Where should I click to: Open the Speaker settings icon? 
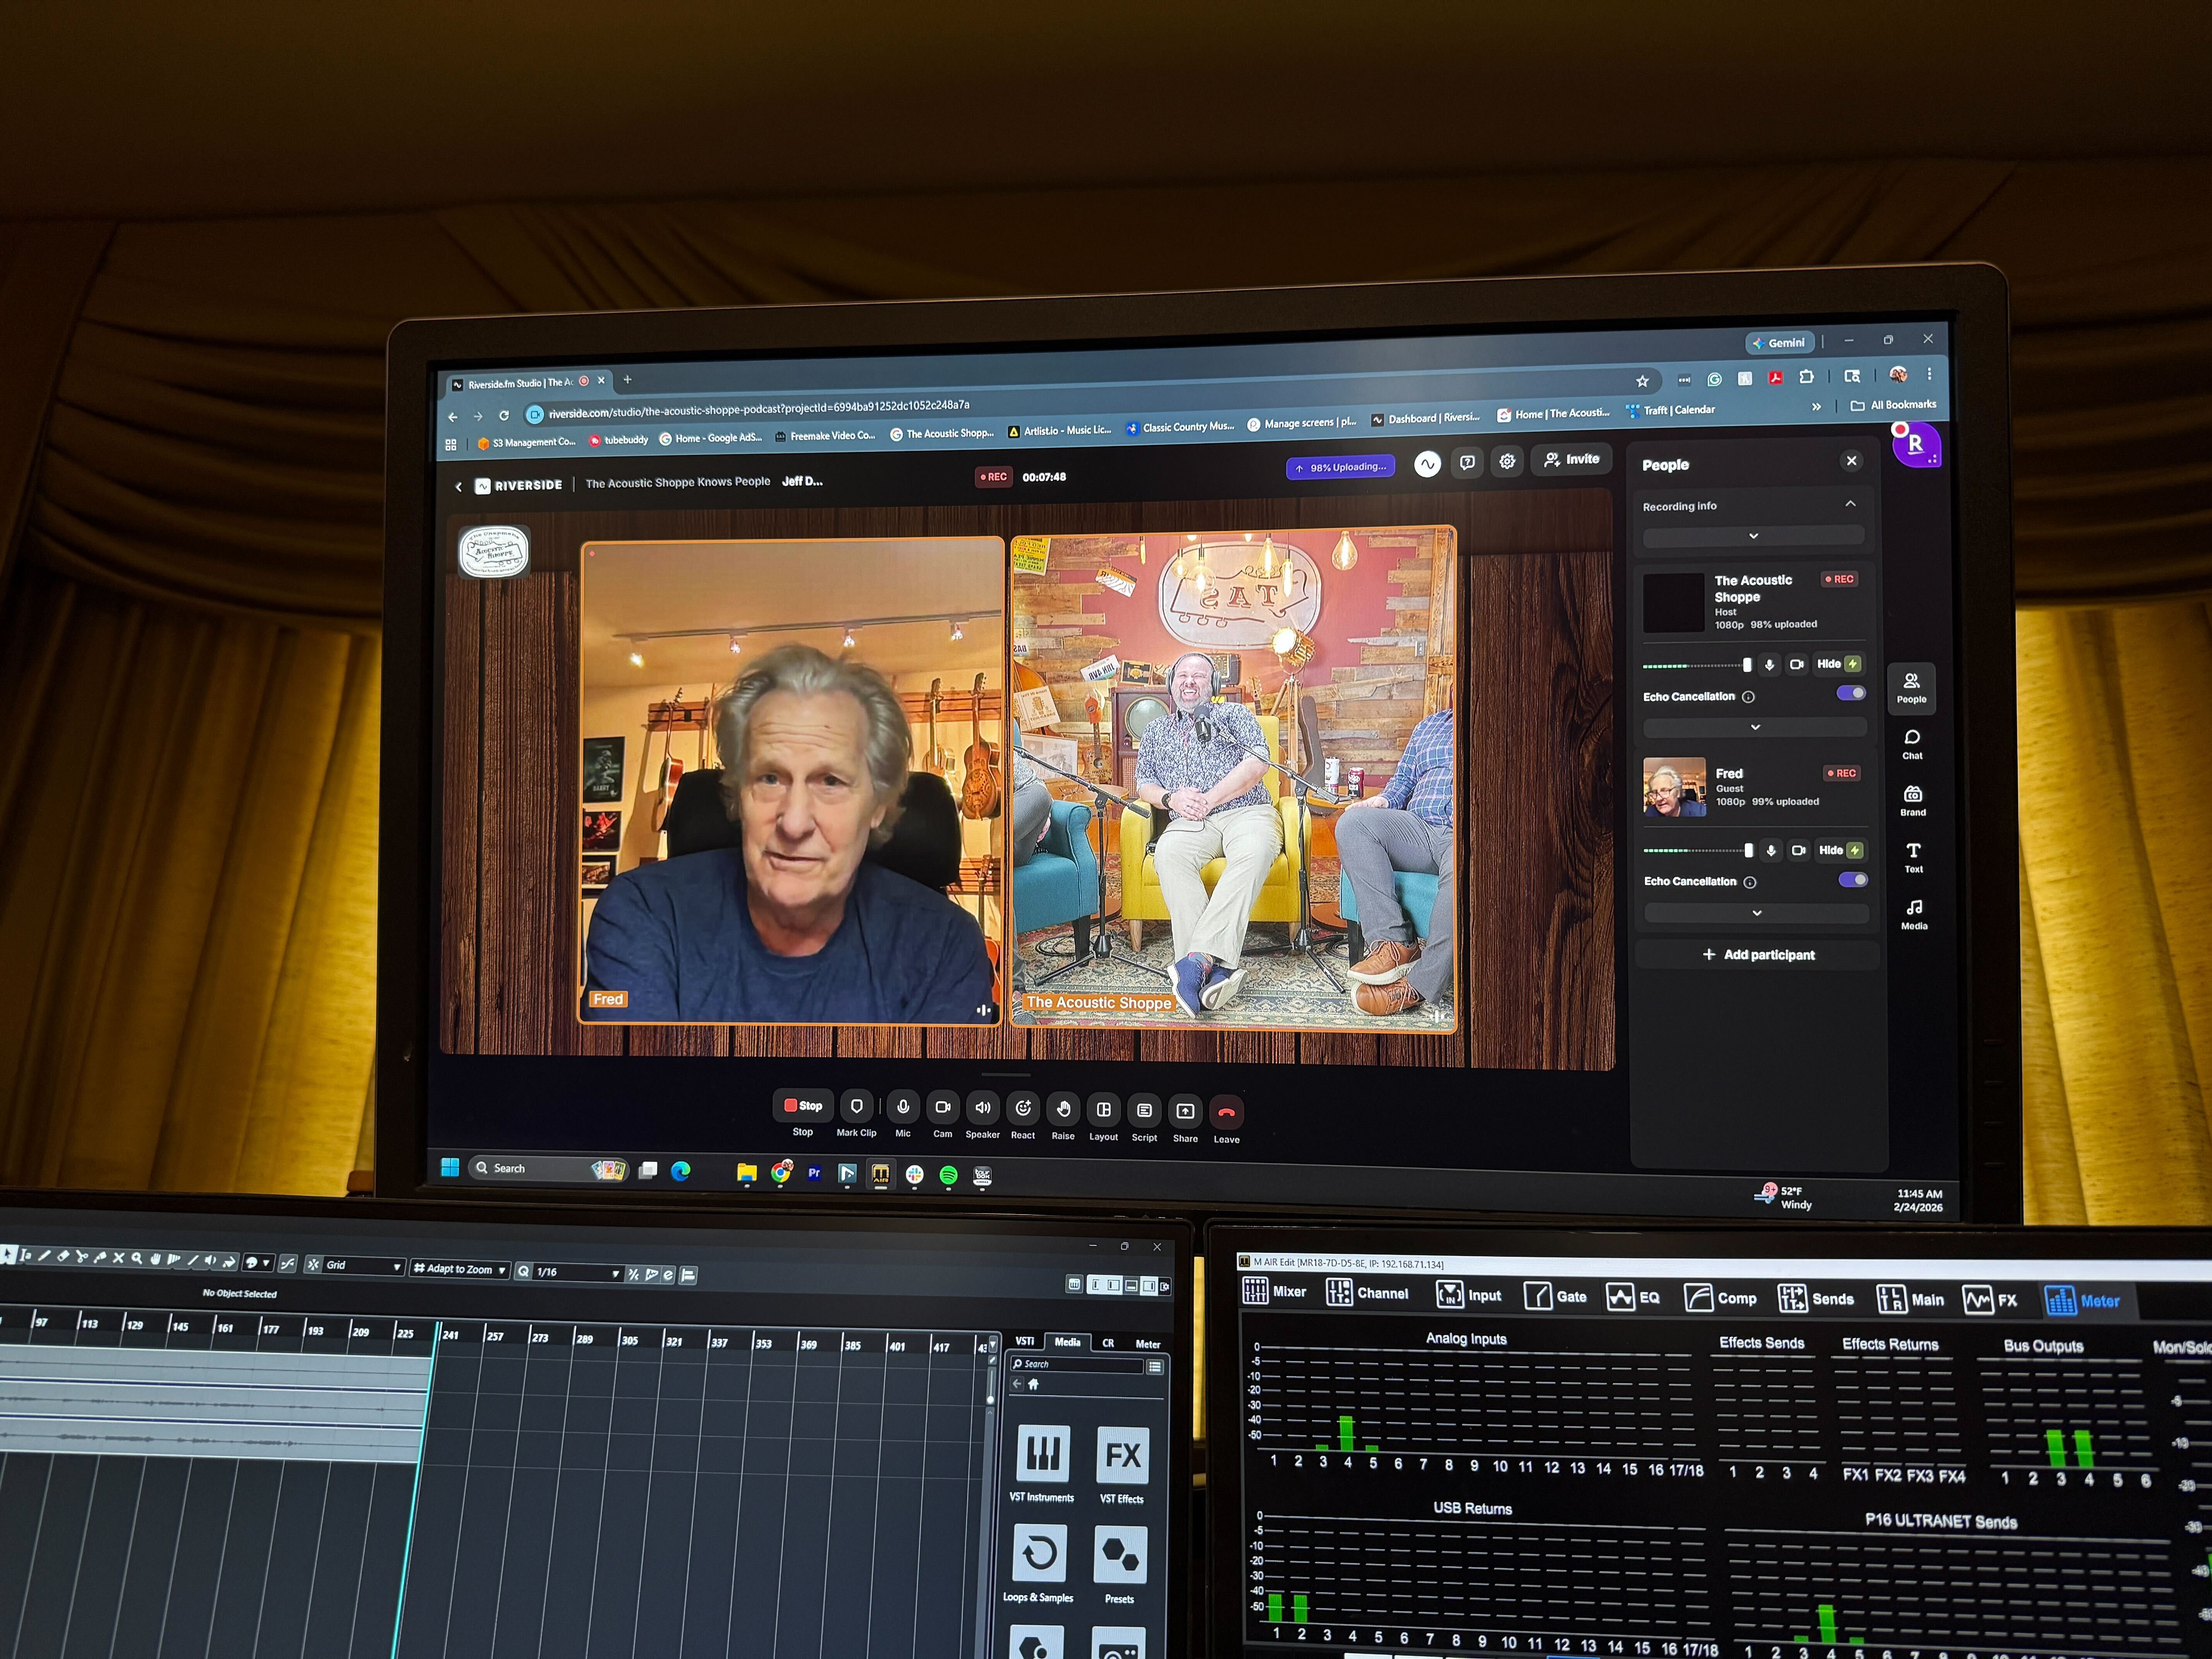tap(983, 1107)
